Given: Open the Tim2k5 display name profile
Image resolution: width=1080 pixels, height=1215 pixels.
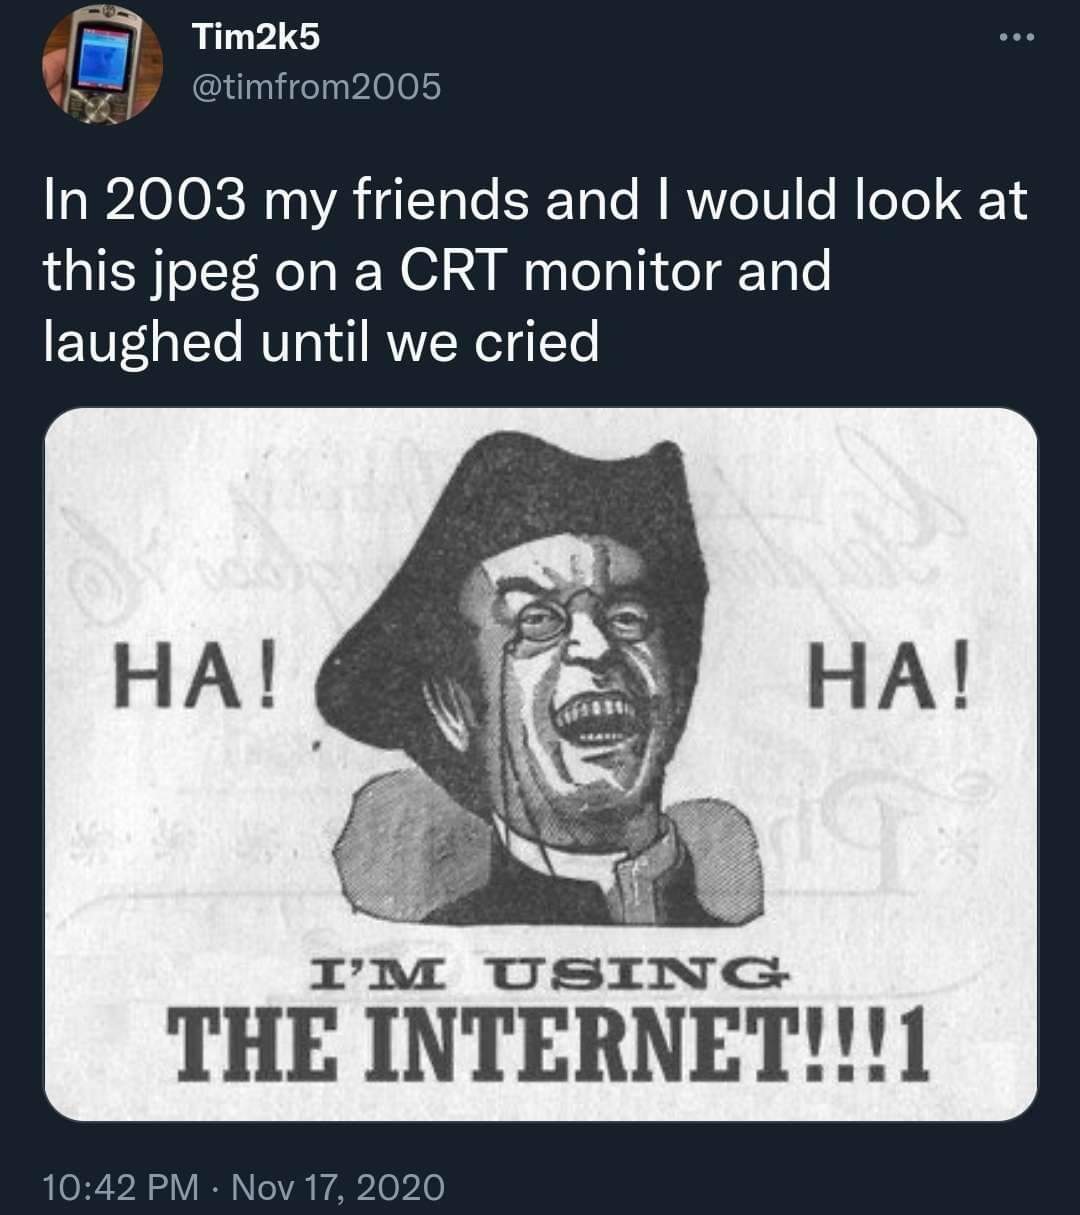Looking at the screenshot, I should pos(255,38).
